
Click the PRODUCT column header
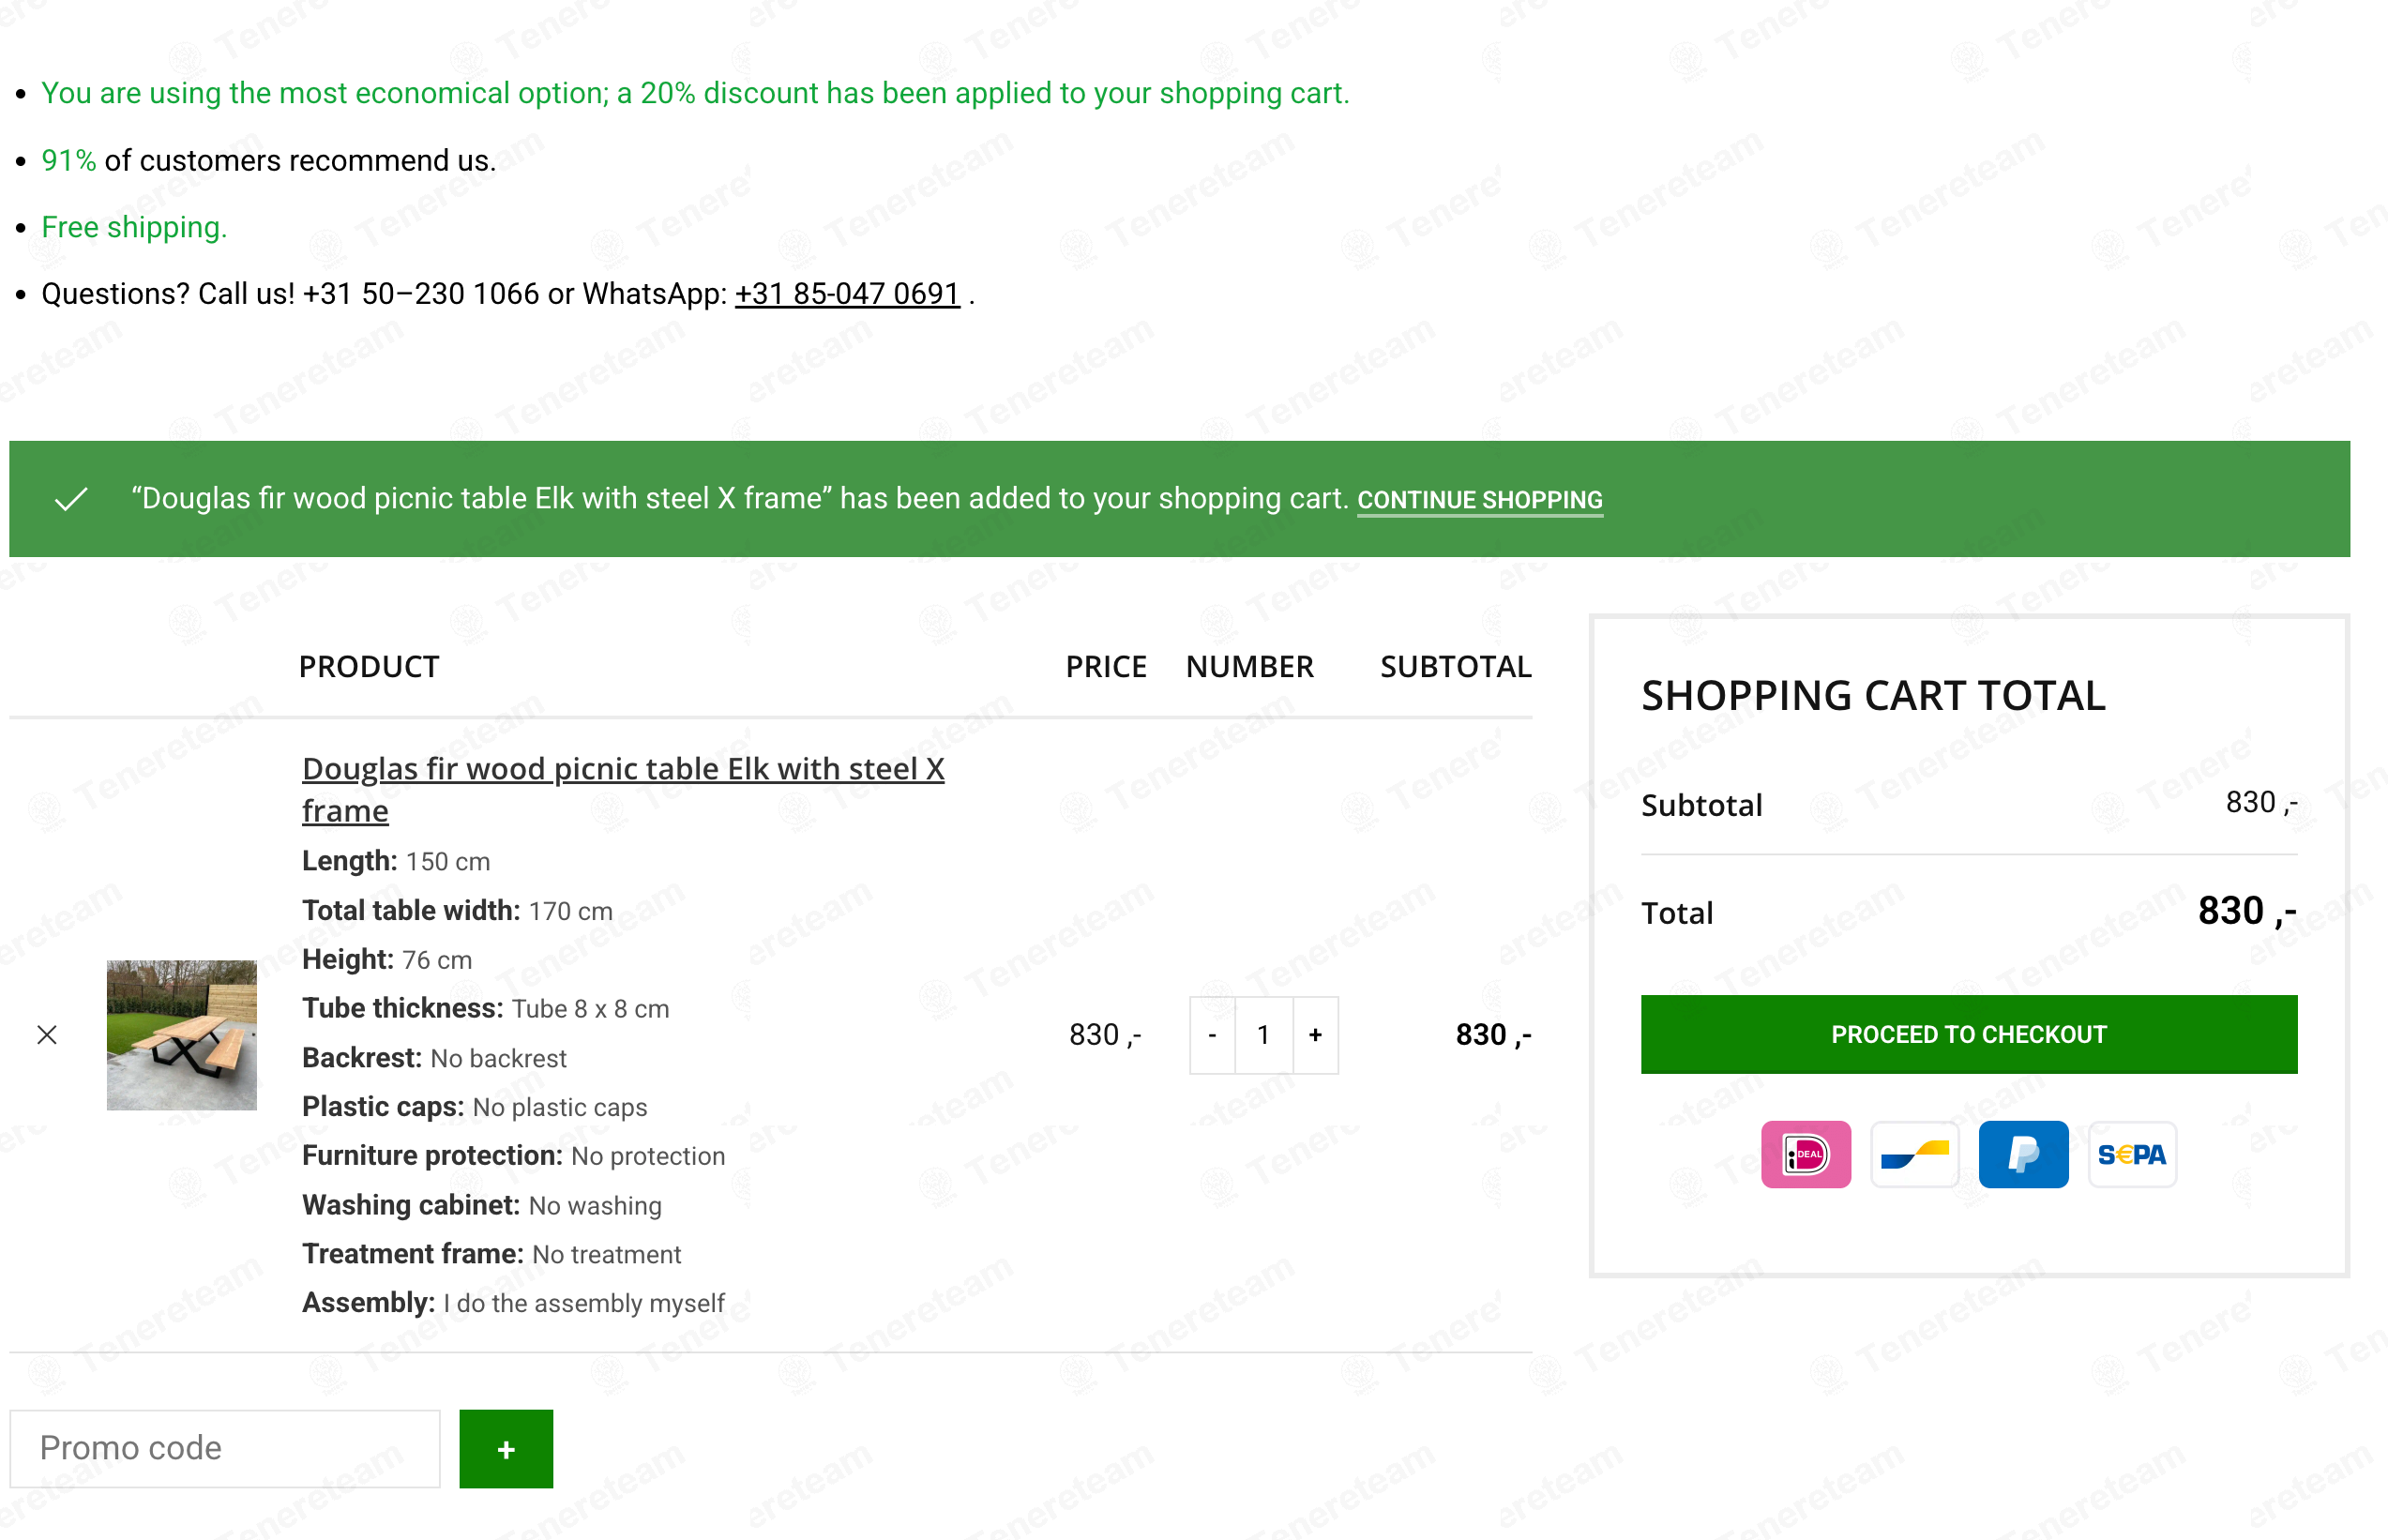point(369,667)
